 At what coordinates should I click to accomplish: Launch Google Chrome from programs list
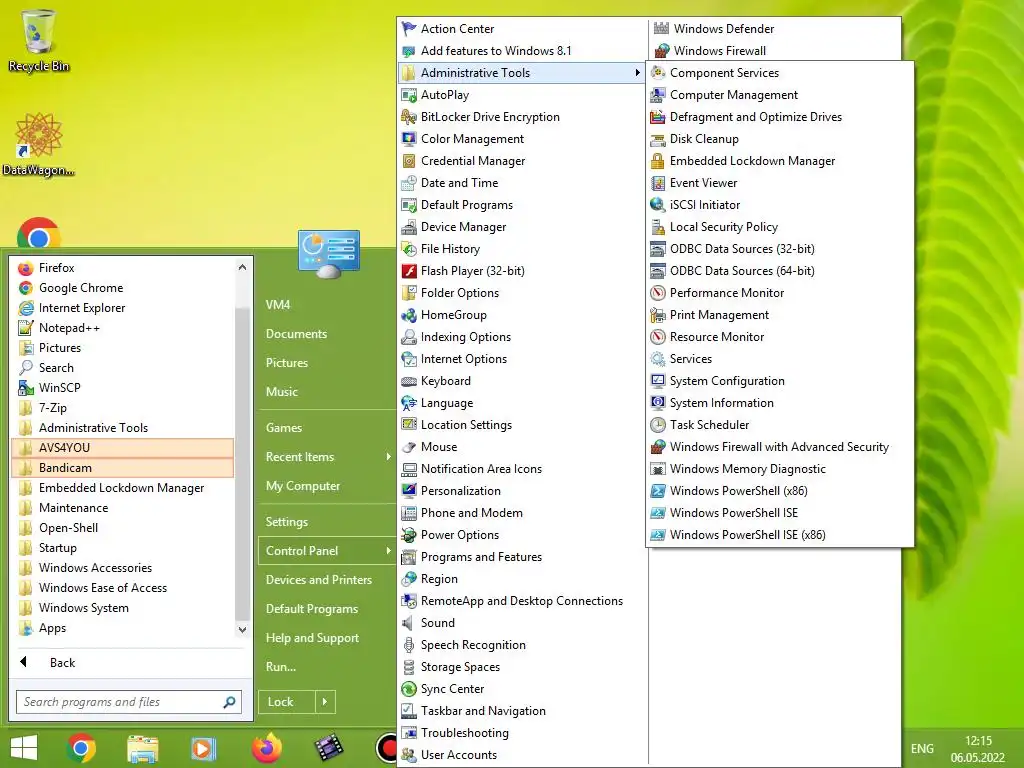click(122, 288)
